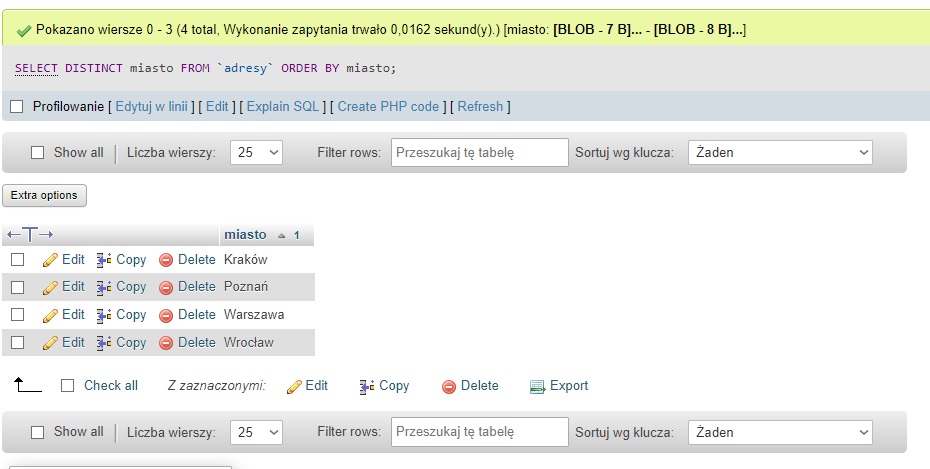The height and width of the screenshot is (469, 930).
Task: Click the column arrows icon in table header
Action: [29, 235]
